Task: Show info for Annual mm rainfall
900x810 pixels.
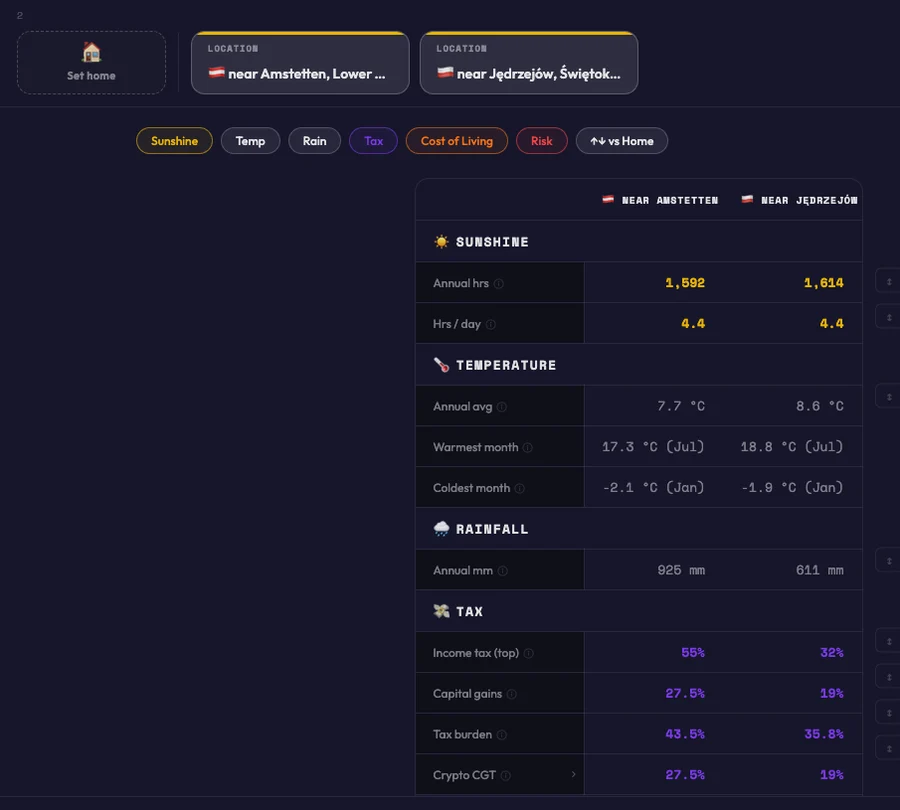Action: click(x=503, y=571)
